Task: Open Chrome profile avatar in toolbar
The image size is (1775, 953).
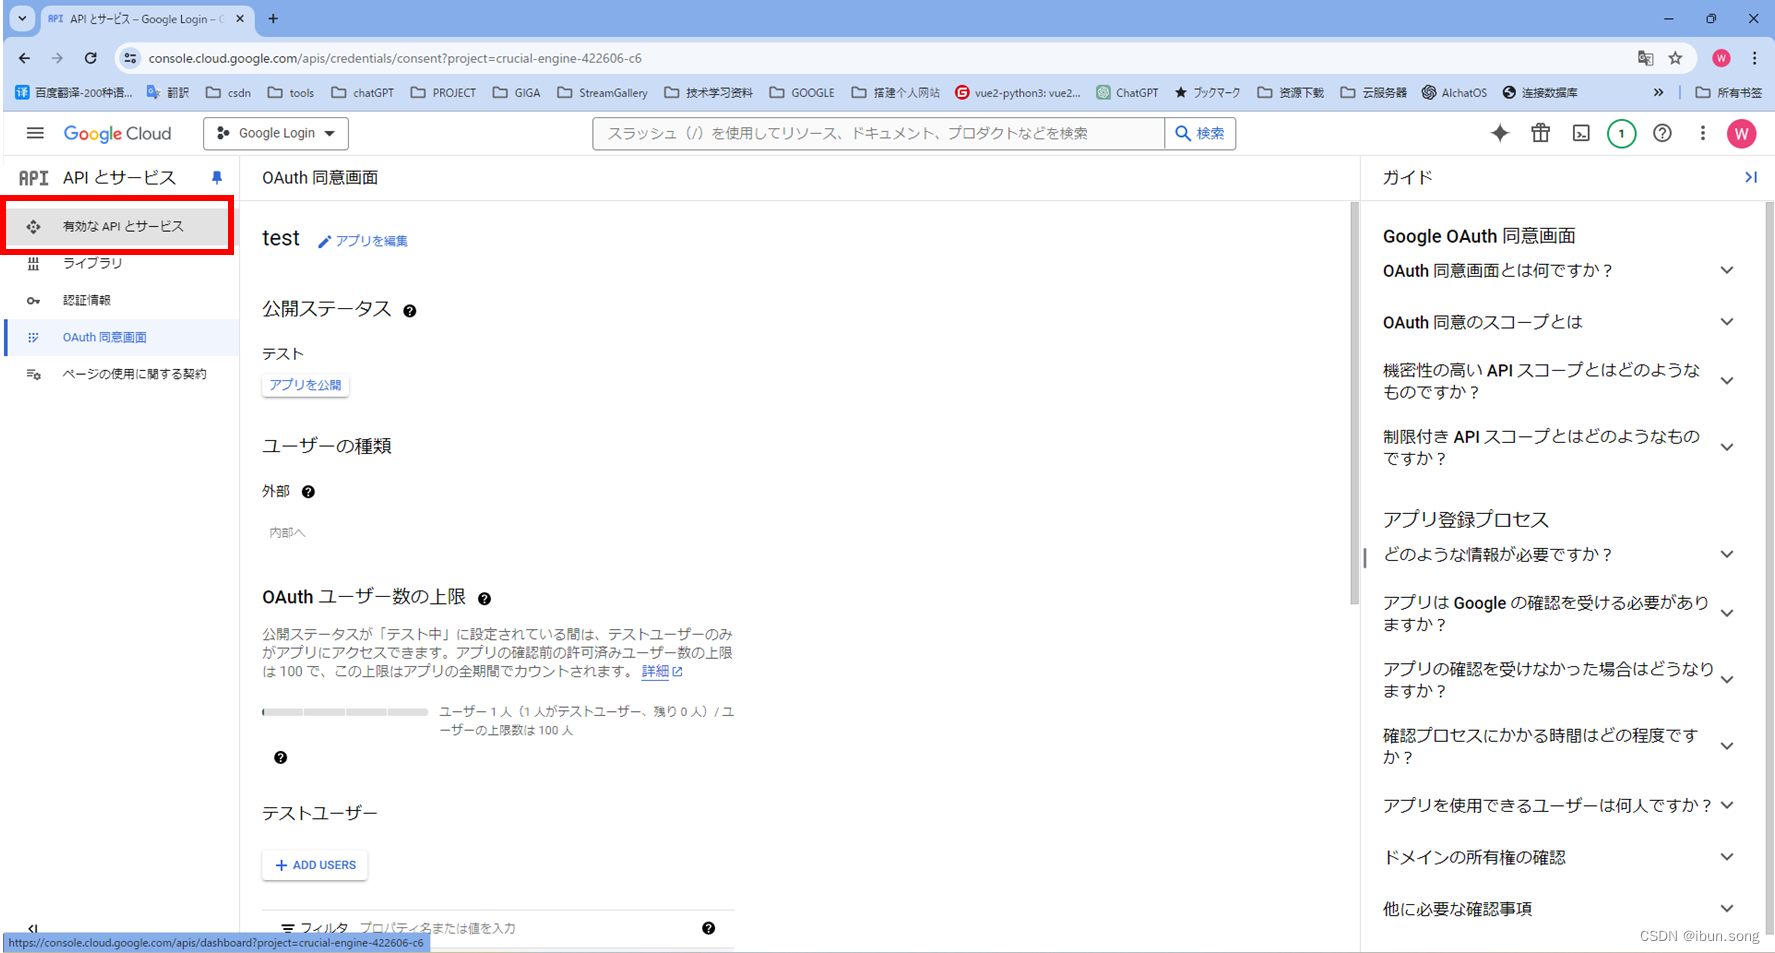Action: pyautogui.click(x=1721, y=58)
